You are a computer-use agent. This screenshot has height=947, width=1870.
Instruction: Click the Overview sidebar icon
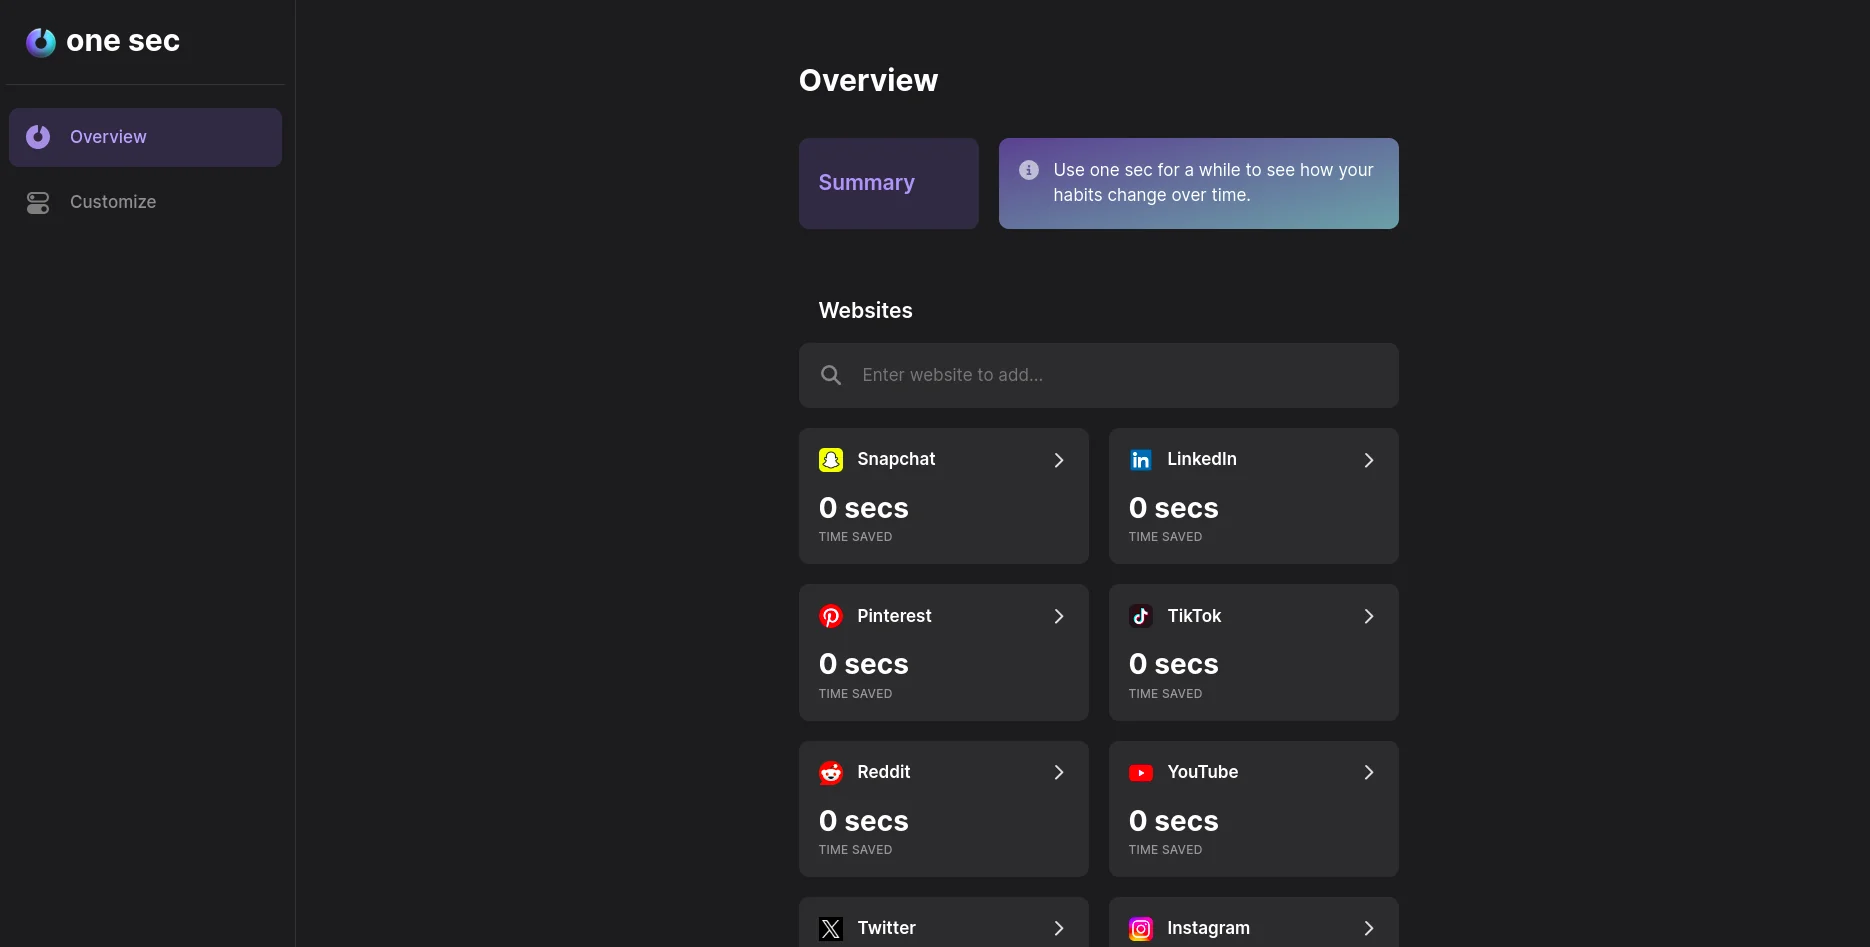pyautogui.click(x=38, y=137)
